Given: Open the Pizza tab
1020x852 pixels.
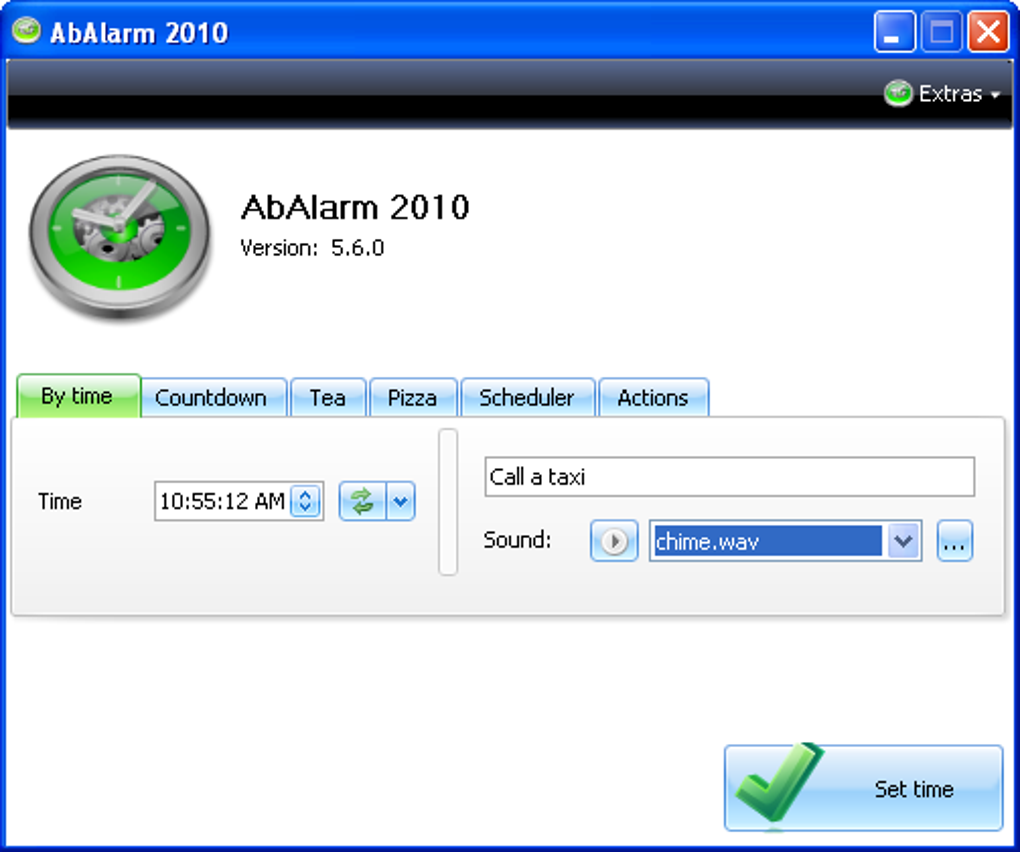Looking at the screenshot, I should tap(412, 397).
